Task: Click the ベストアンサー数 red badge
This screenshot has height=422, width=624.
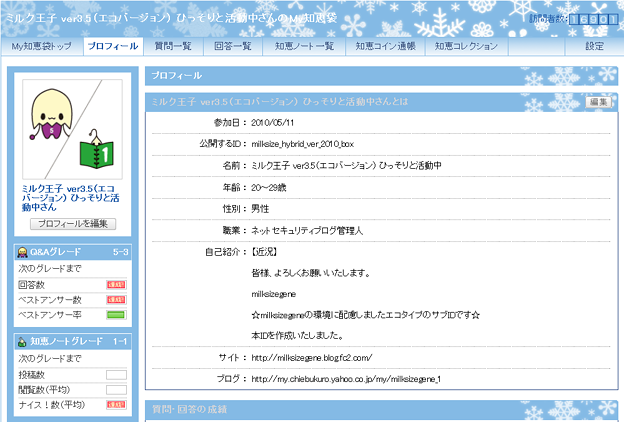Action: [x=116, y=299]
